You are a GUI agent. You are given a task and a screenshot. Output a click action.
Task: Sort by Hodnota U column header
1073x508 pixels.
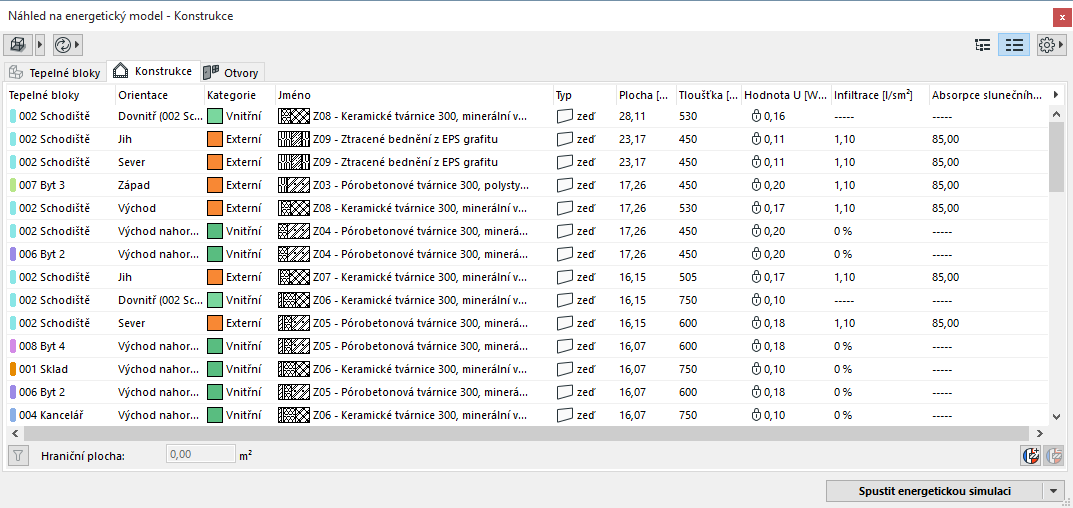786,95
